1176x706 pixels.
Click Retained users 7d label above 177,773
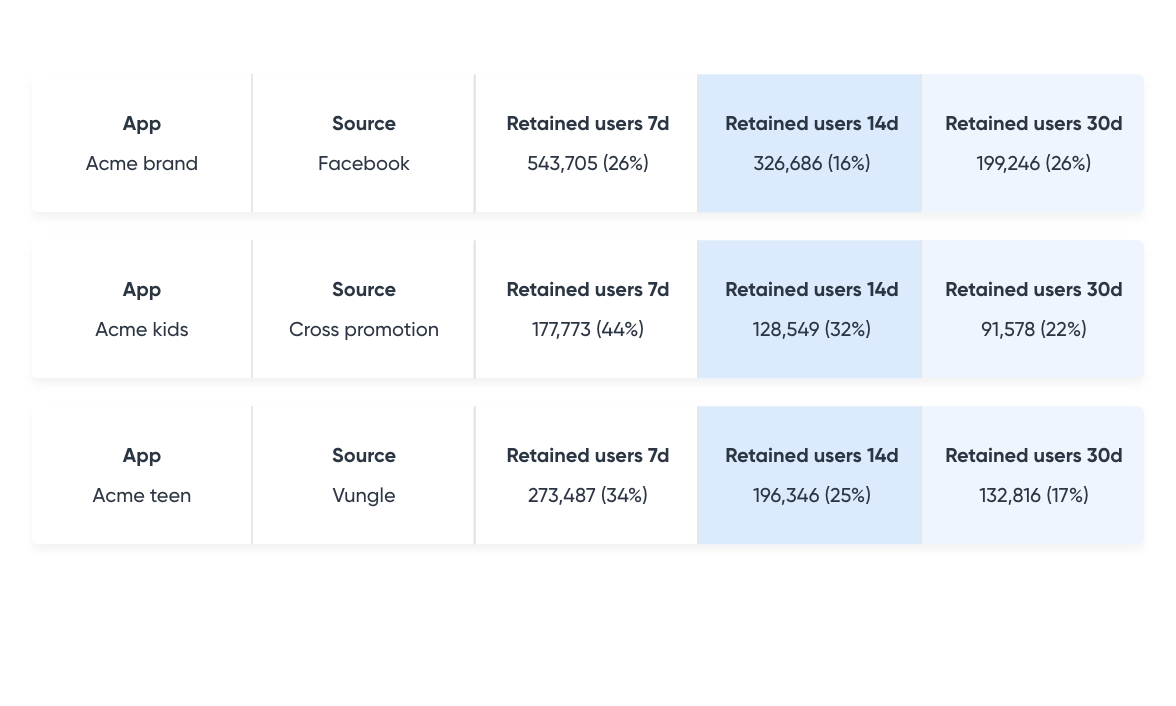[588, 290]
